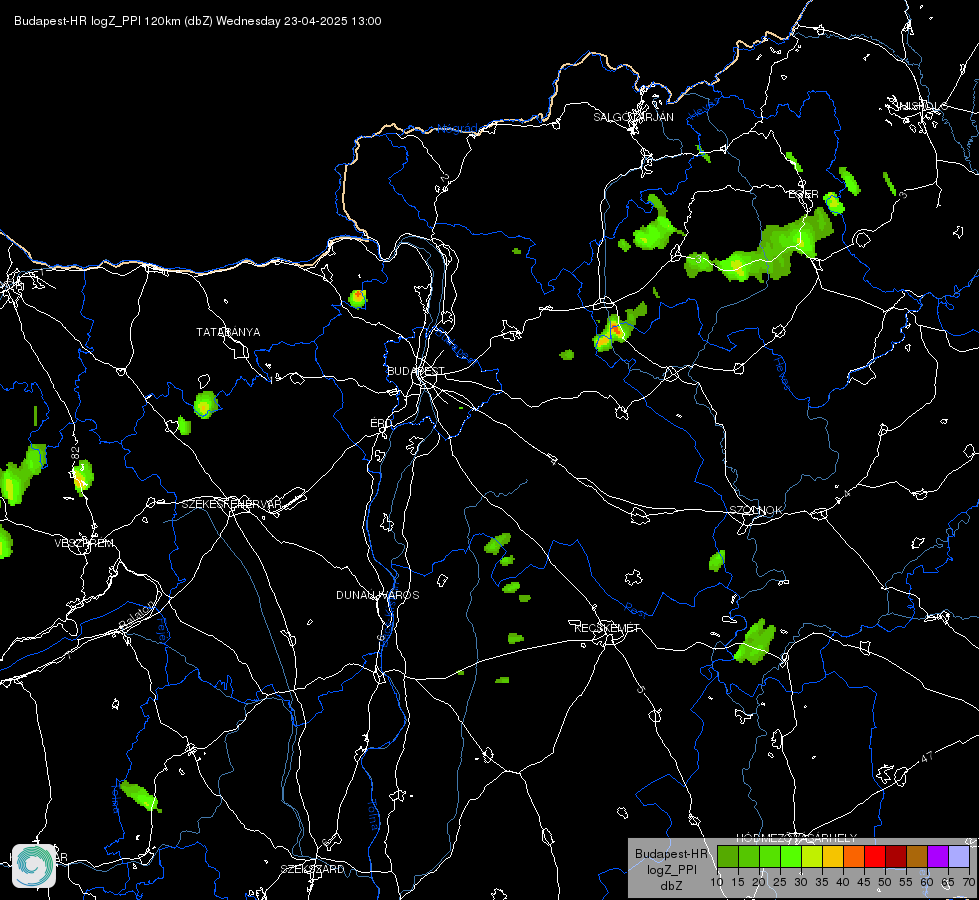
Task: Click the BUDAPEST city label
Action: [416, 371]
